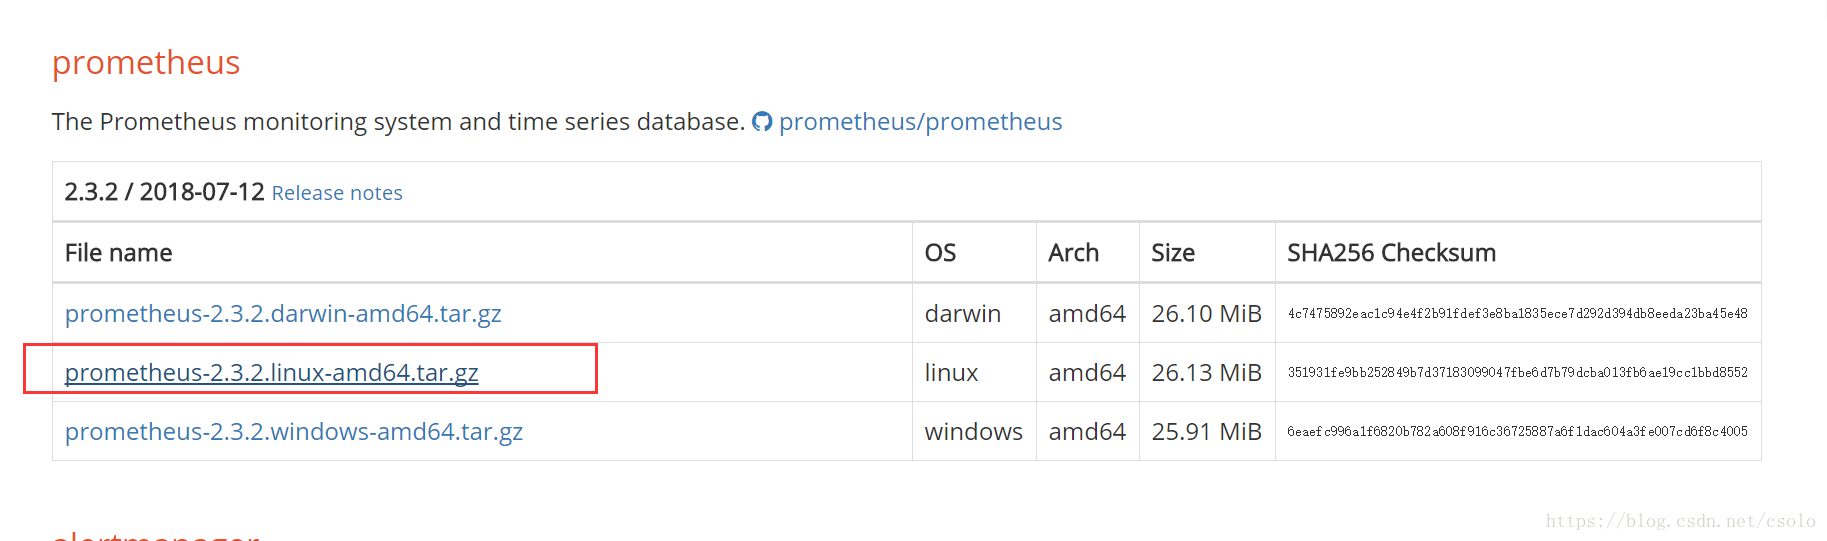The height and width of the screenshot is (541, 1827).
Task: Click the File name column header
Action: pyautogui.click(x=119, y=253)
